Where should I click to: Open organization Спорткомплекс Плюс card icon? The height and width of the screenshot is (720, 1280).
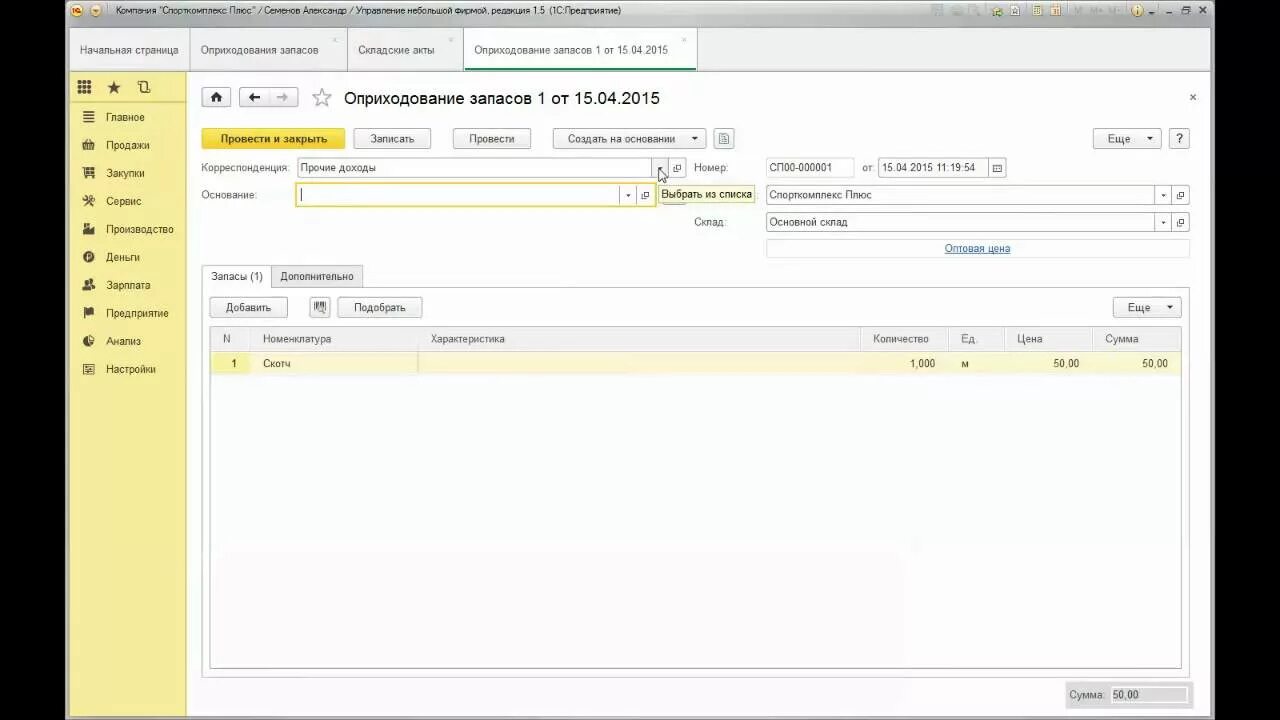click(x=1180, y=195)
